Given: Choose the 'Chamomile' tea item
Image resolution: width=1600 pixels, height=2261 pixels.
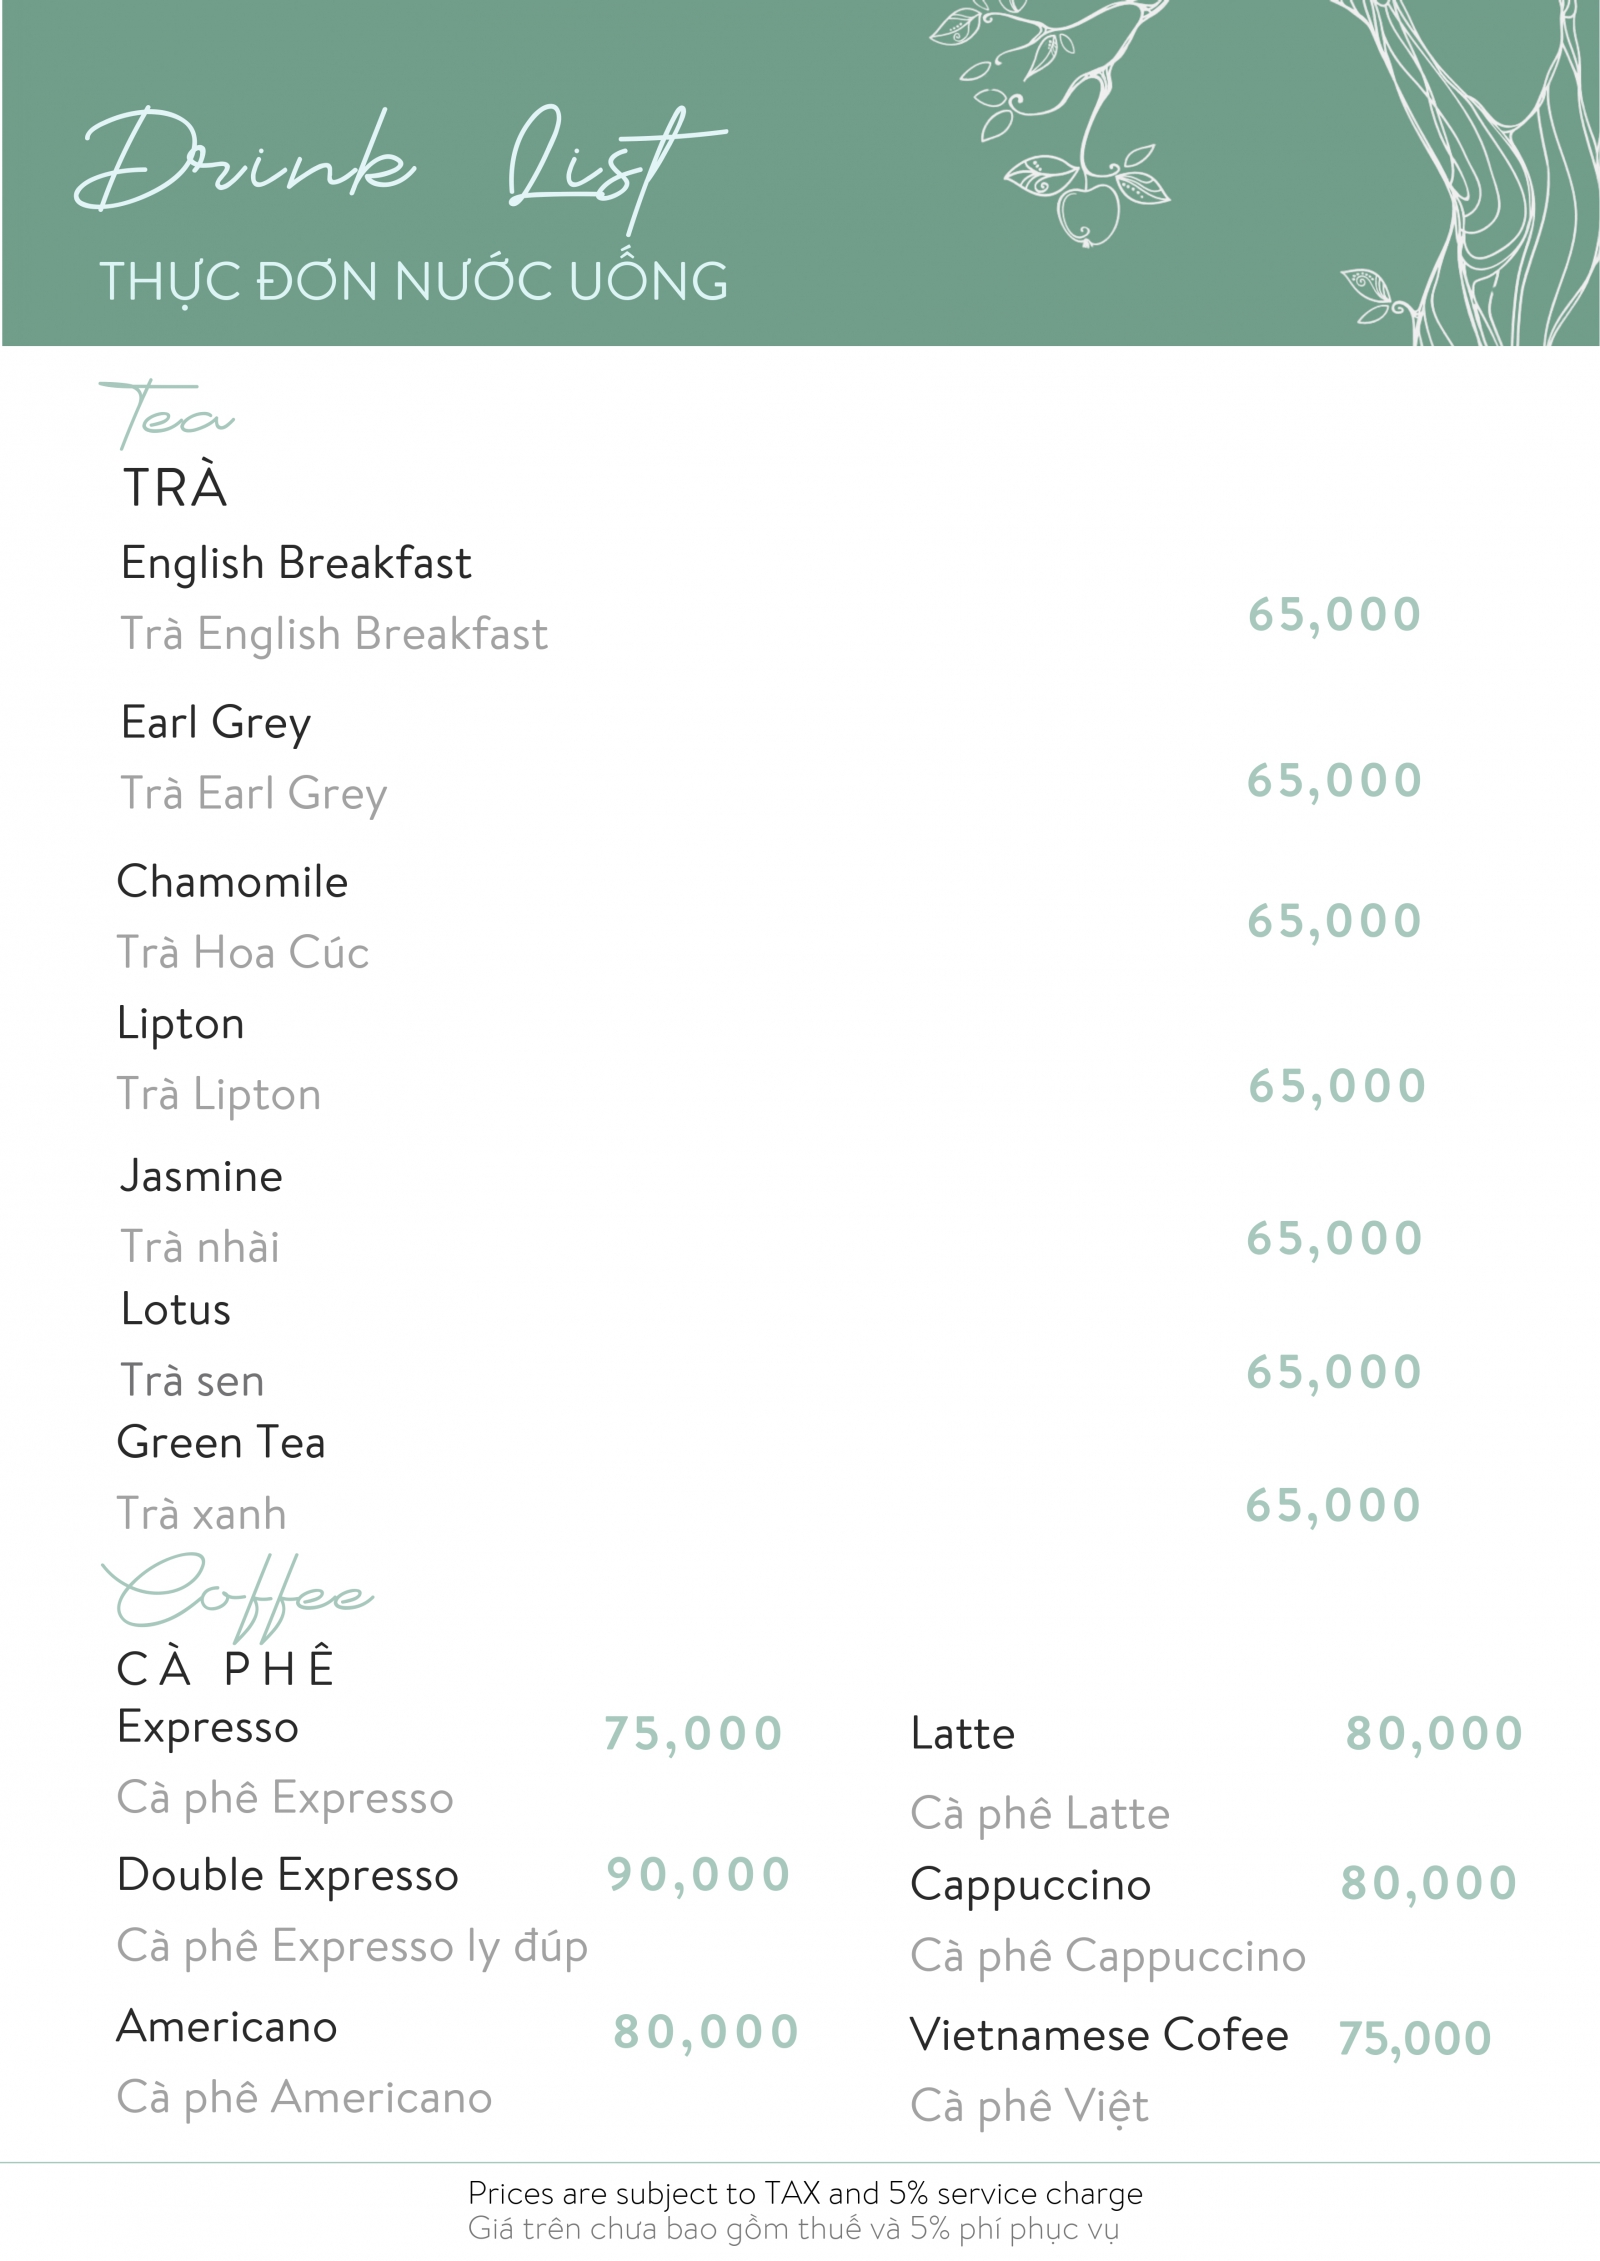Looking at the screenshot, I should [x=233, y=882].
